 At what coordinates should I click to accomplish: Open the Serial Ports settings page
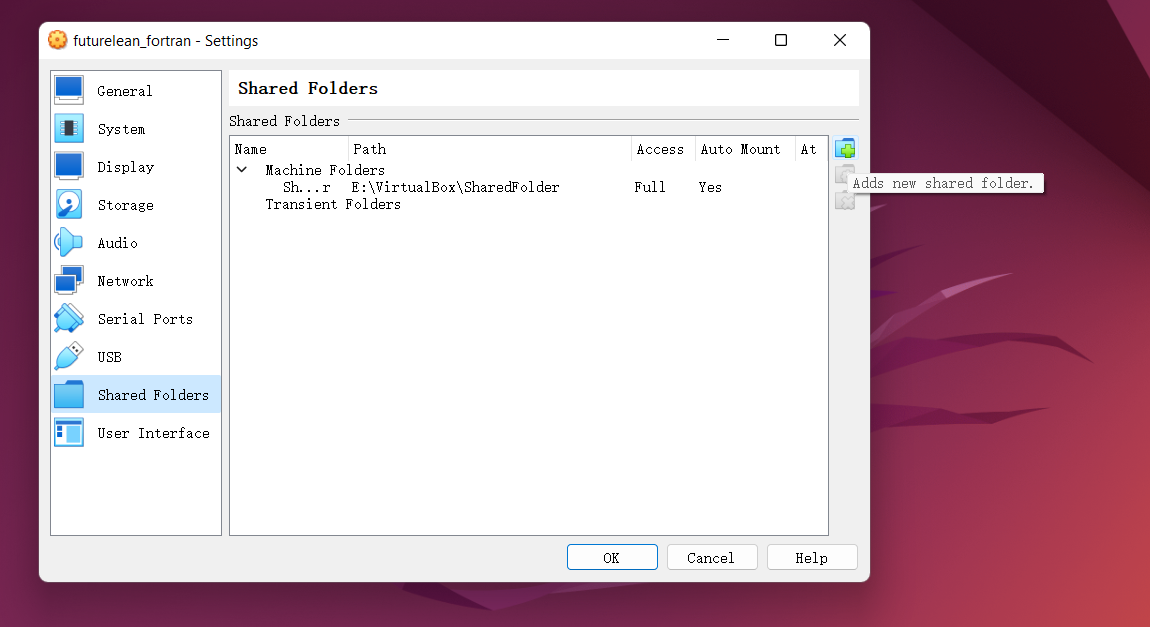click(144, 318)
